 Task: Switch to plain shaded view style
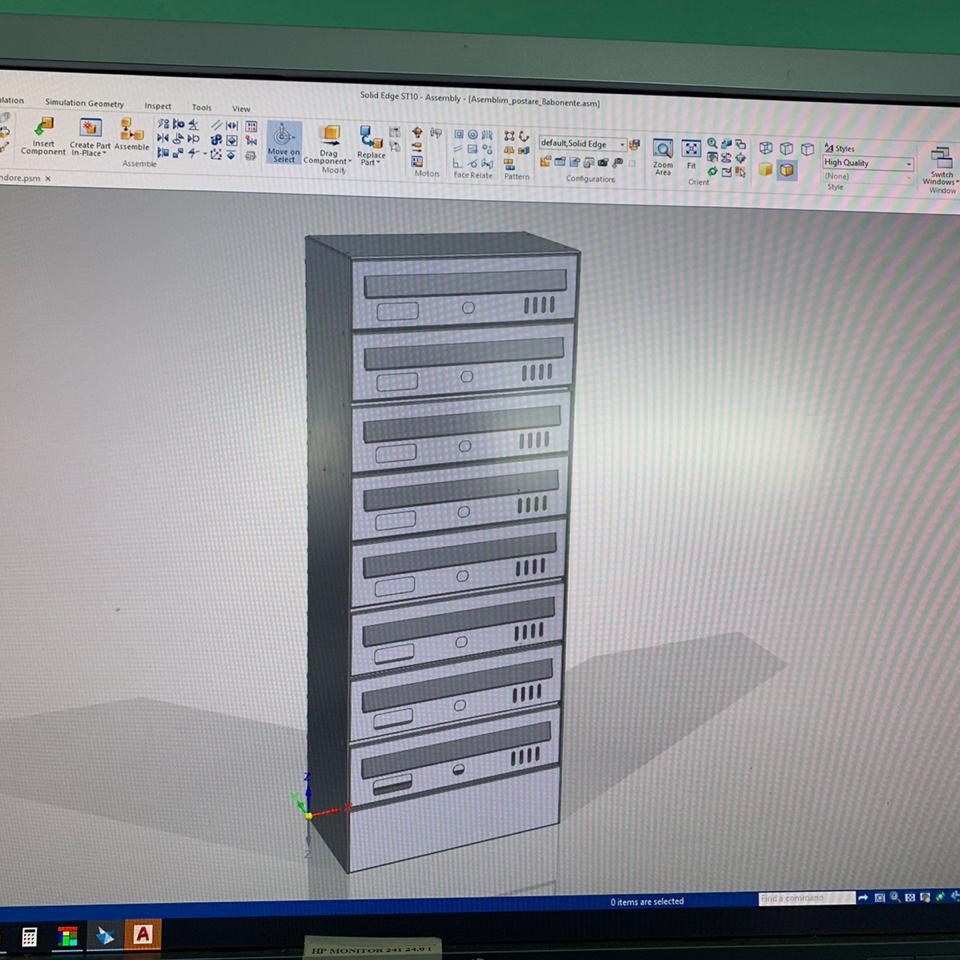pos(765,170)
